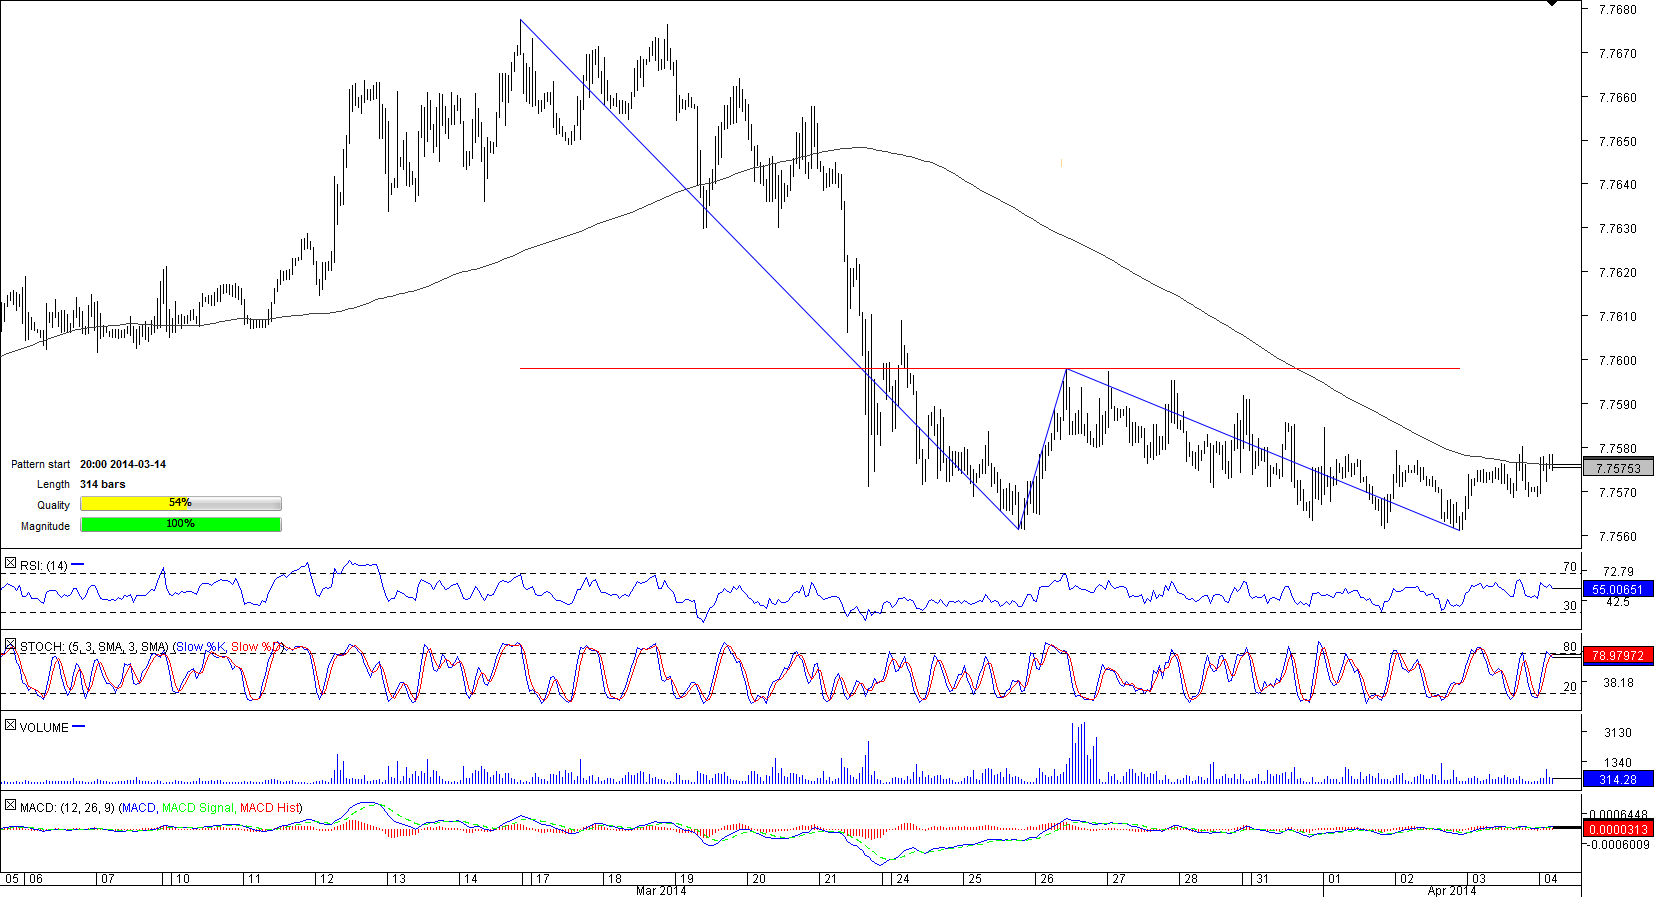
Task: Click the black triangle marker at top right
Action: coord(1551,4)
